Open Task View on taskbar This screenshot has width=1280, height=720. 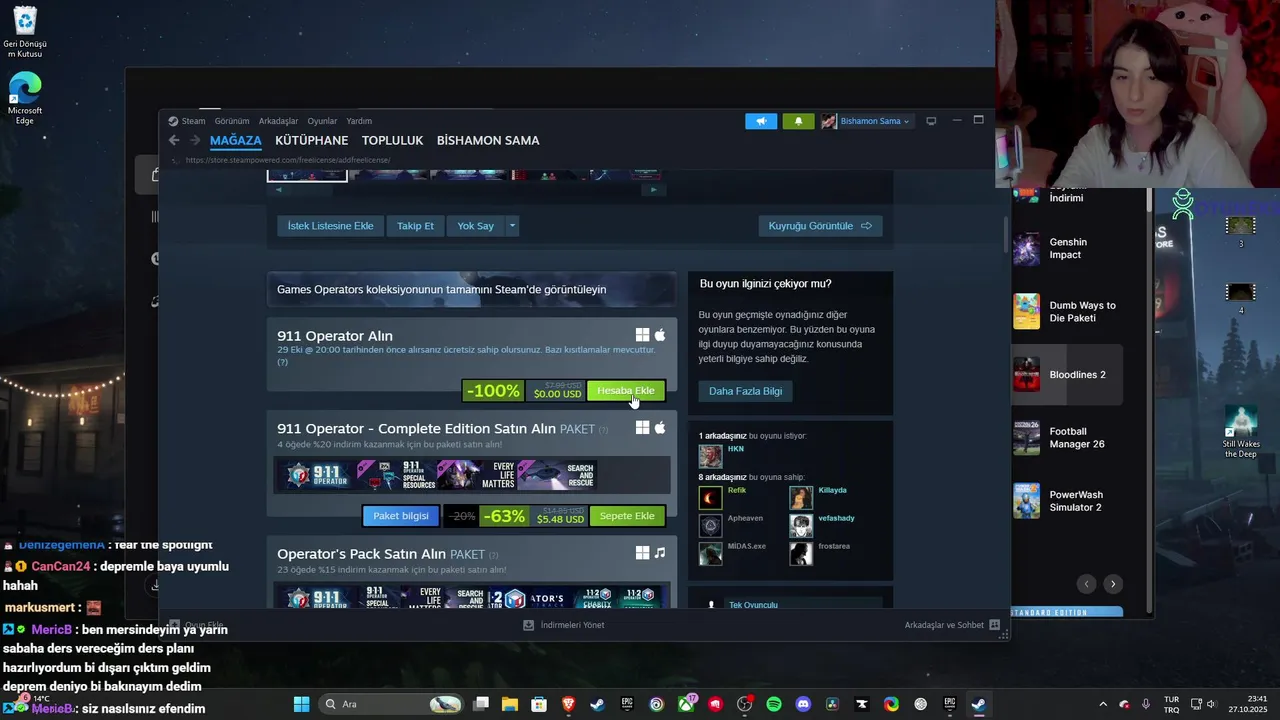click(481, 704)
